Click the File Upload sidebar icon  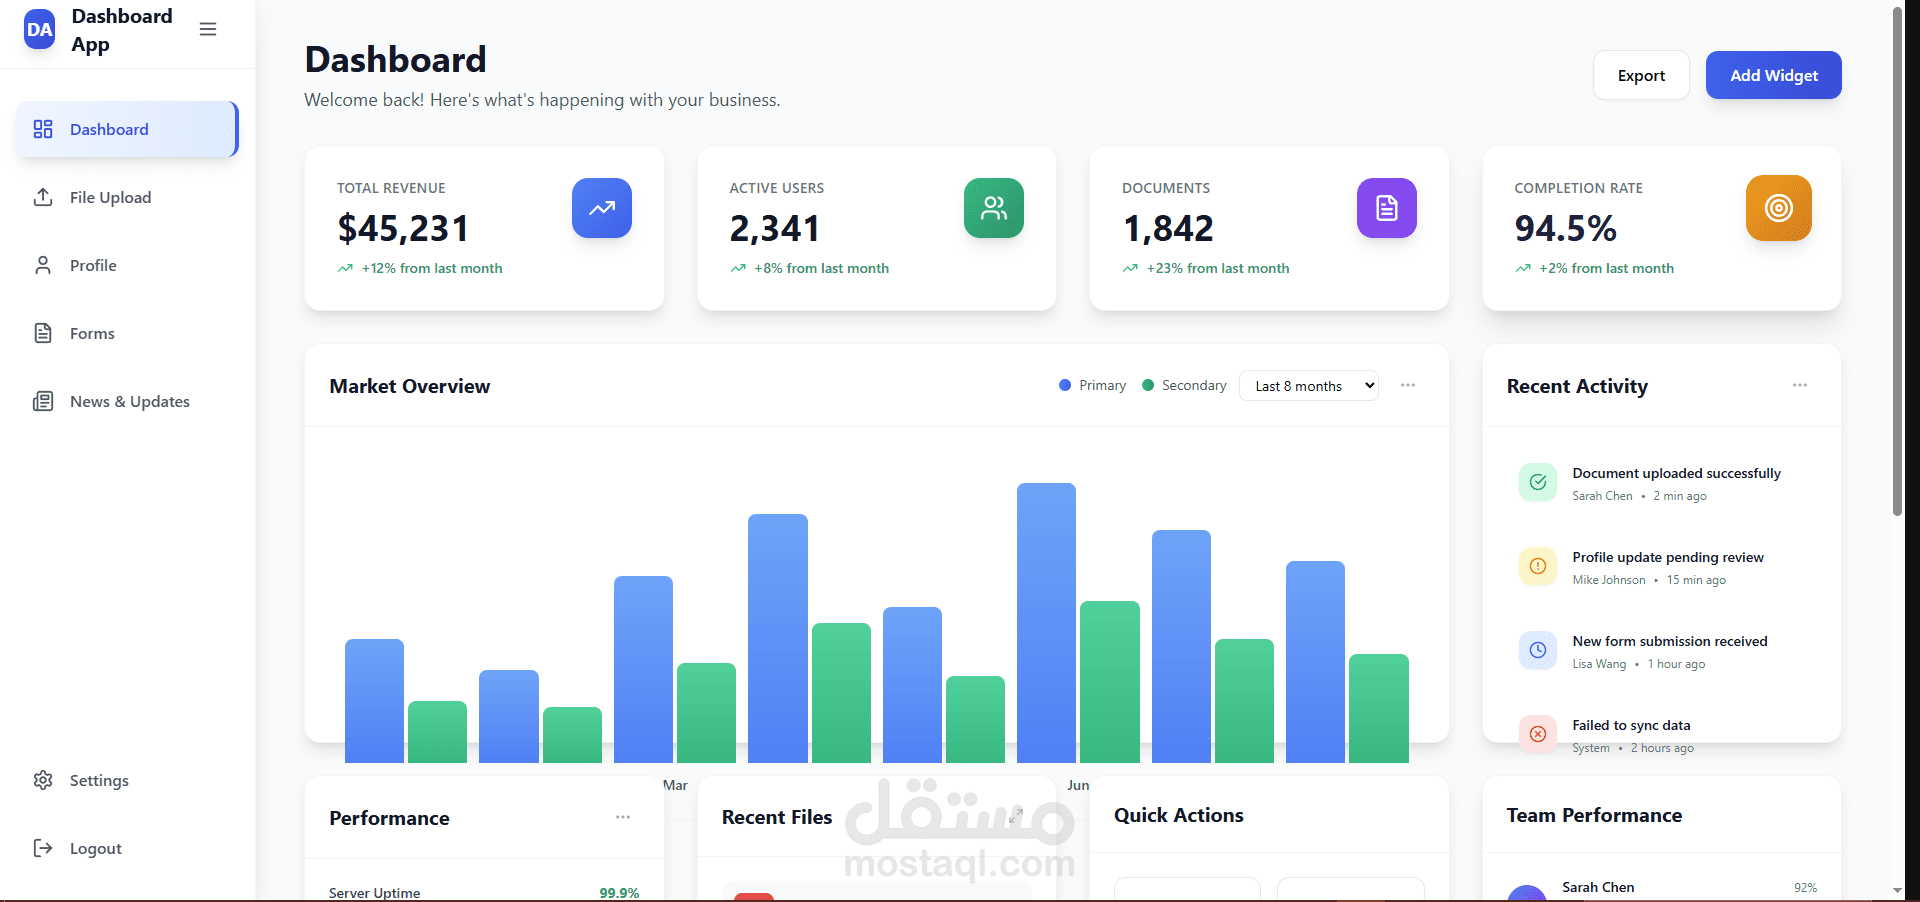(43, 197)
